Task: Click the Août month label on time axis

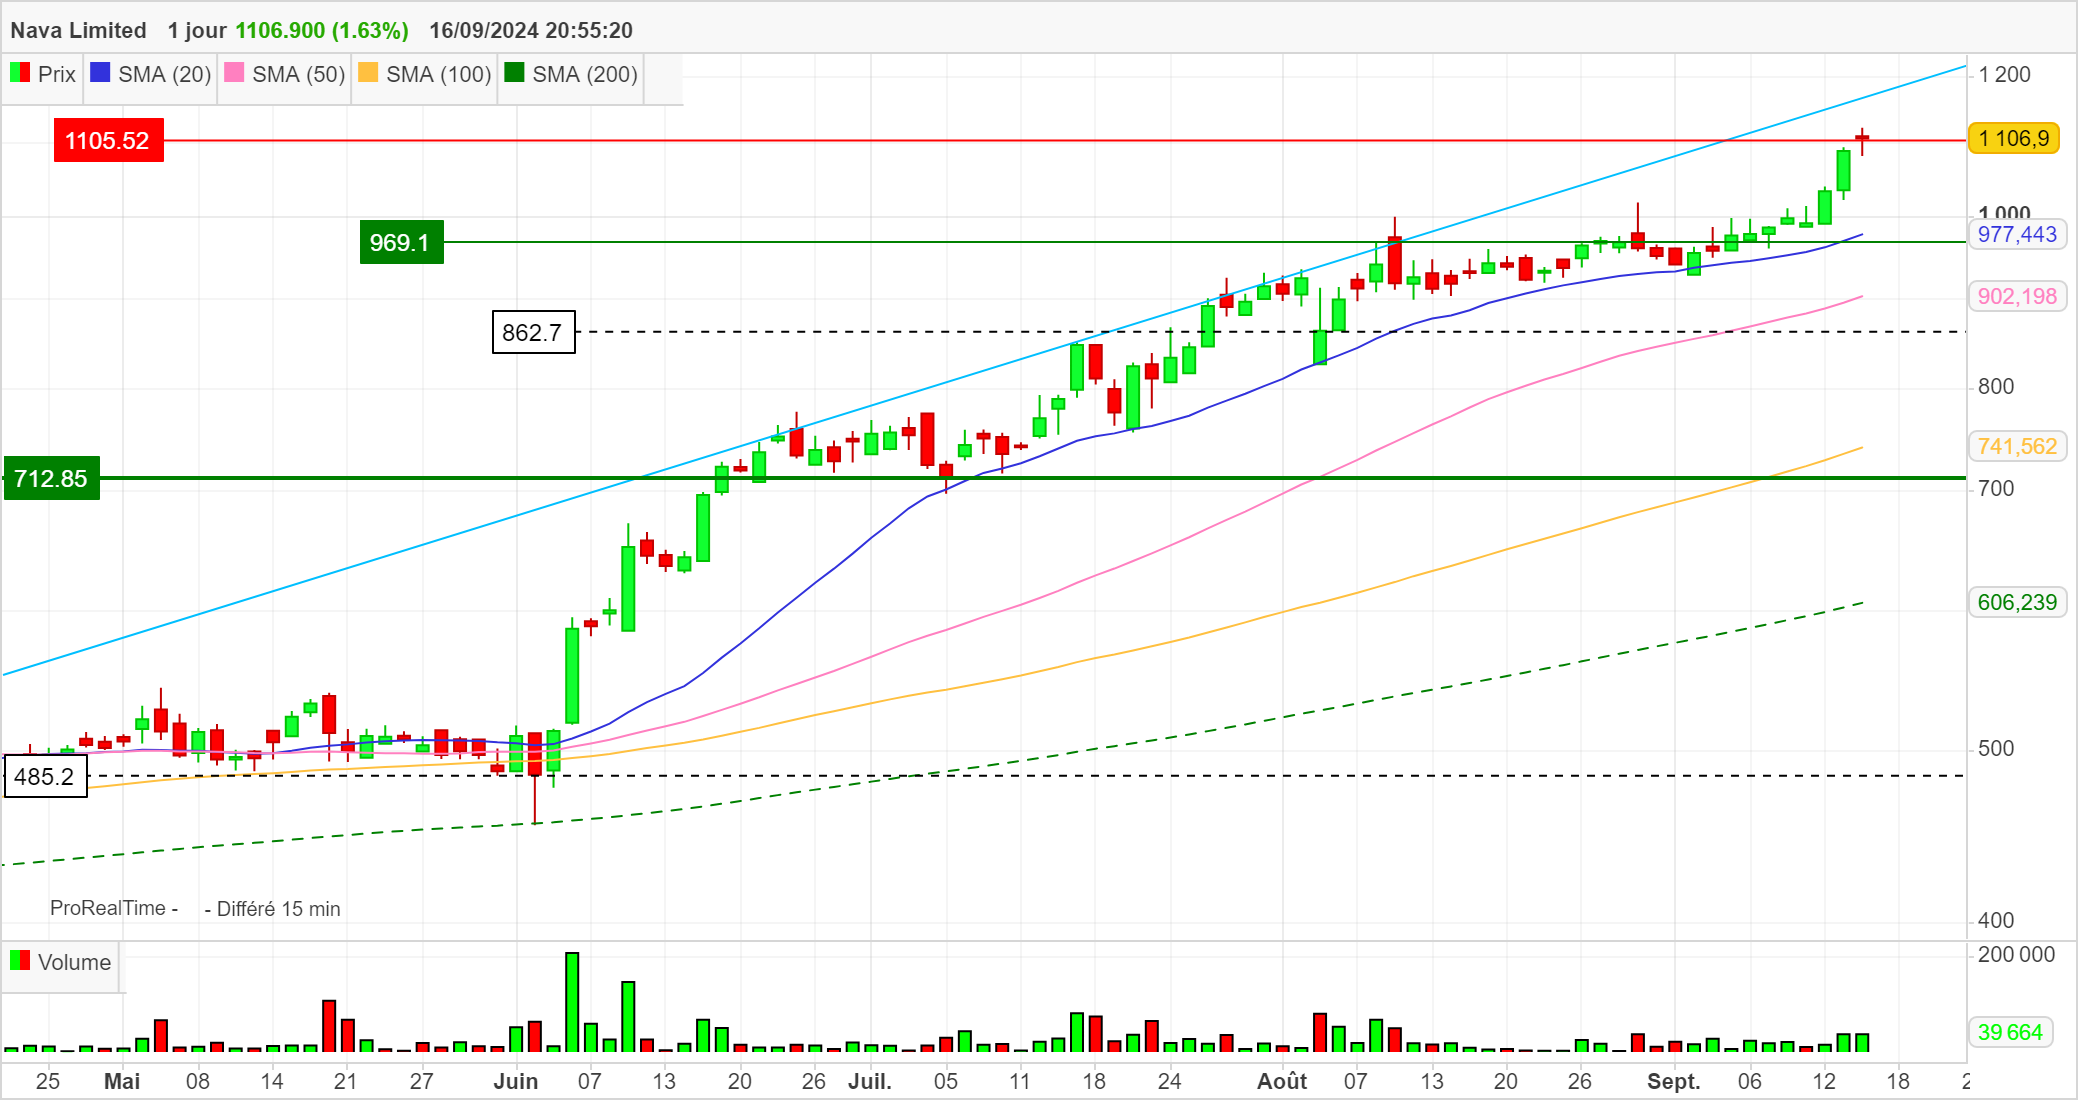Action: pos(1282,1081)
